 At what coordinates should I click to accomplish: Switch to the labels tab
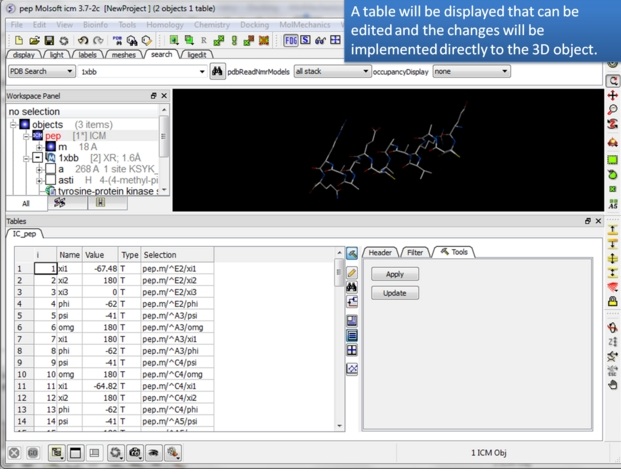[x=87, y=55]
